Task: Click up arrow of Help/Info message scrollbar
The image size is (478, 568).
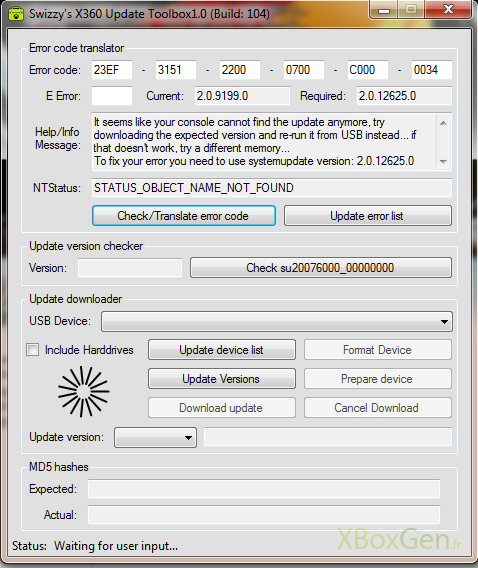Action: coord(444,123)
